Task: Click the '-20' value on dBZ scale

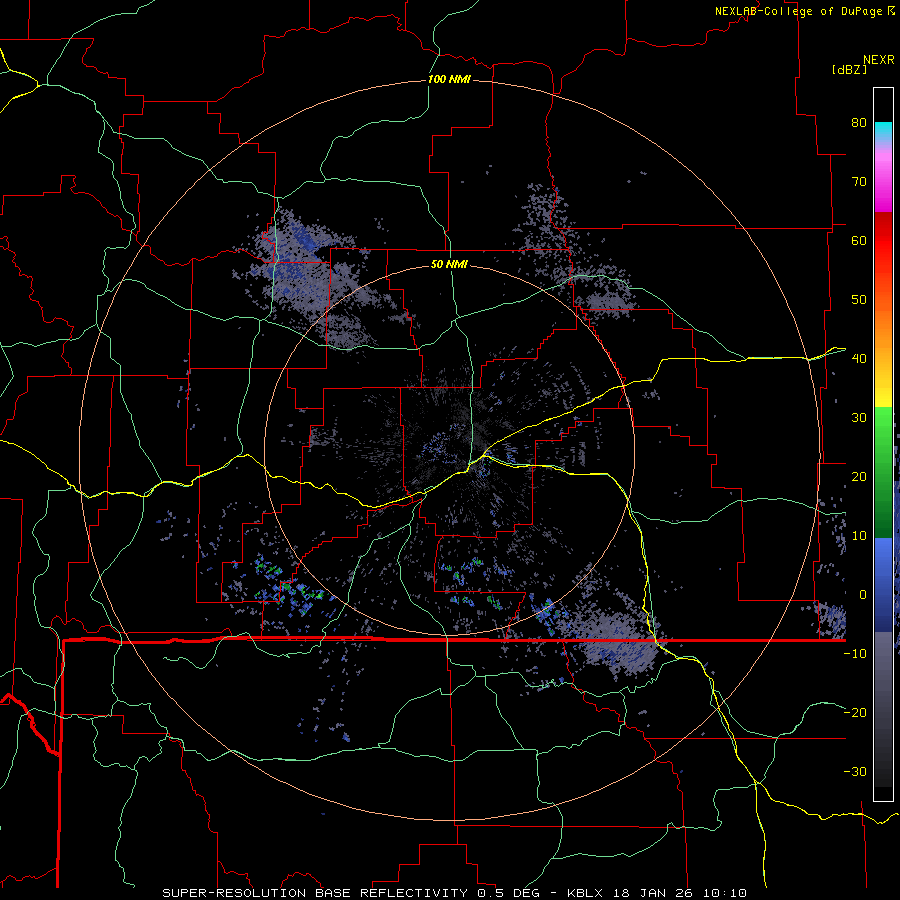Action: (x=855, y=712)
